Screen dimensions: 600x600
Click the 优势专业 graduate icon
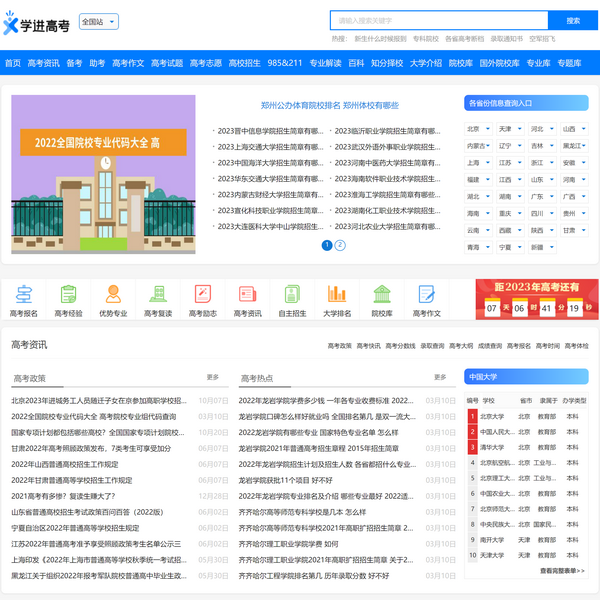(x=113, y=294)
